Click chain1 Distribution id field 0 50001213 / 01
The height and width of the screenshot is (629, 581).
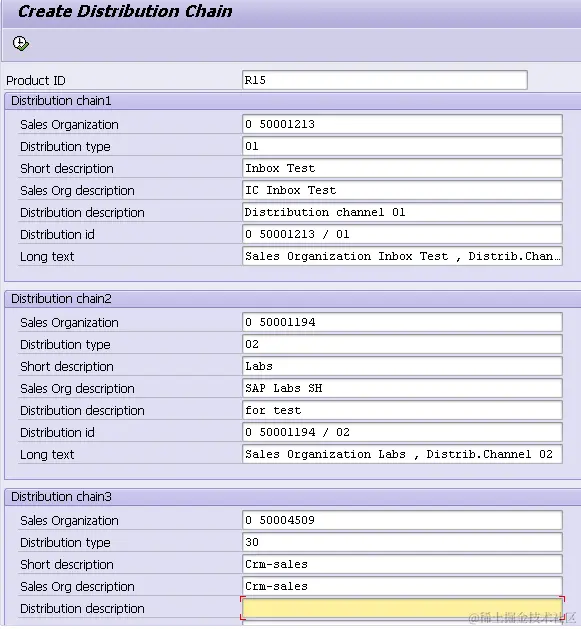[402, 234]
